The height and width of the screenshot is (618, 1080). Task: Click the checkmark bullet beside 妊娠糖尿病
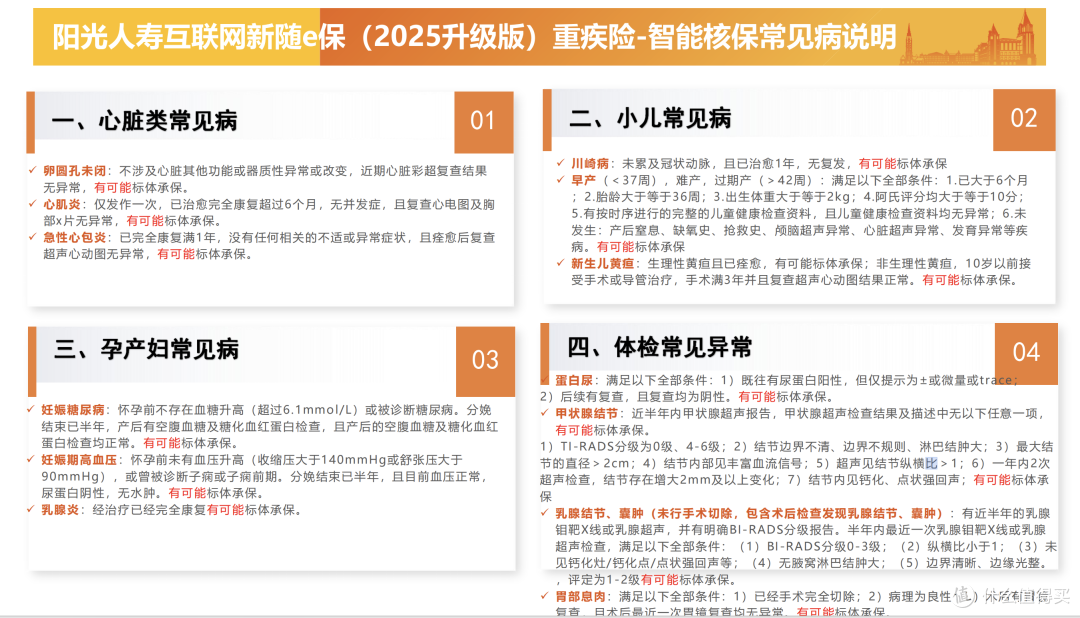tap(31, 409)
